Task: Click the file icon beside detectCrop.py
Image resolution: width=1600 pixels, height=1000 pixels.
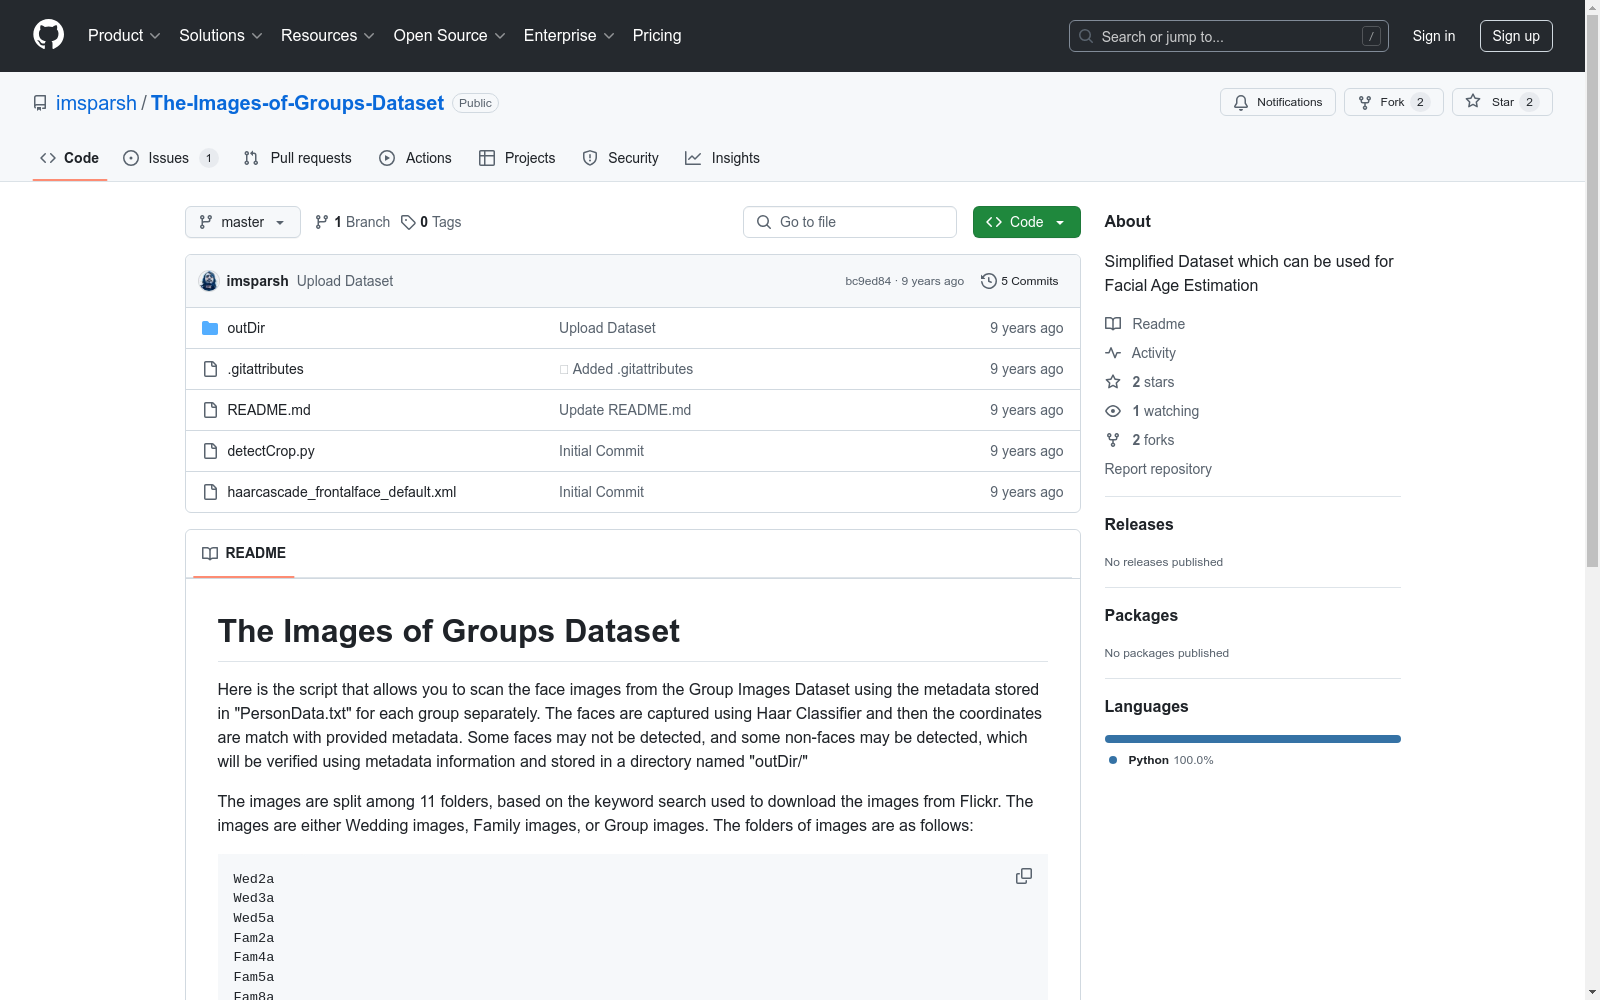Action: (210, 451)
